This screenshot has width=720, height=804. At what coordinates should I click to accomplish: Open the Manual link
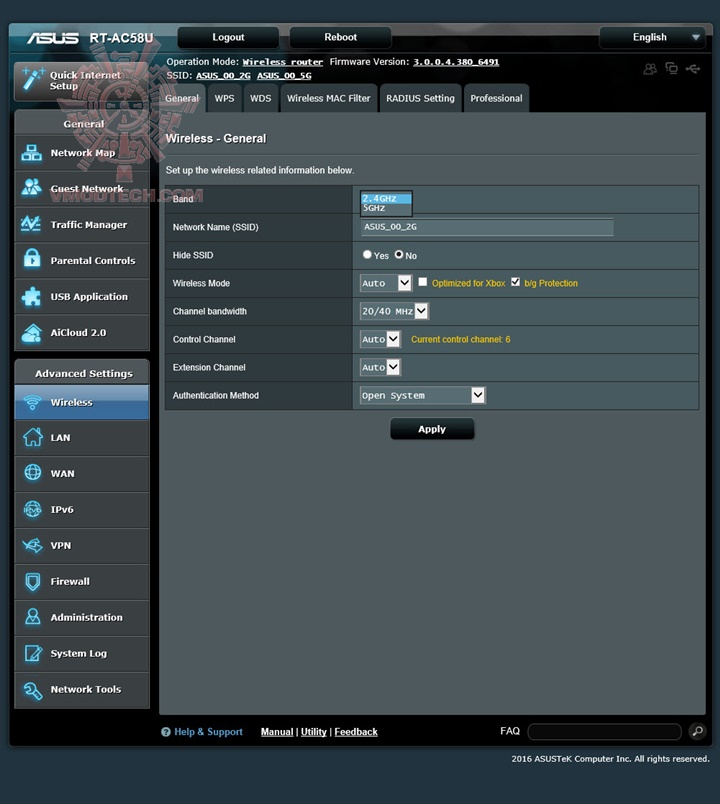[x=277, y=732]
